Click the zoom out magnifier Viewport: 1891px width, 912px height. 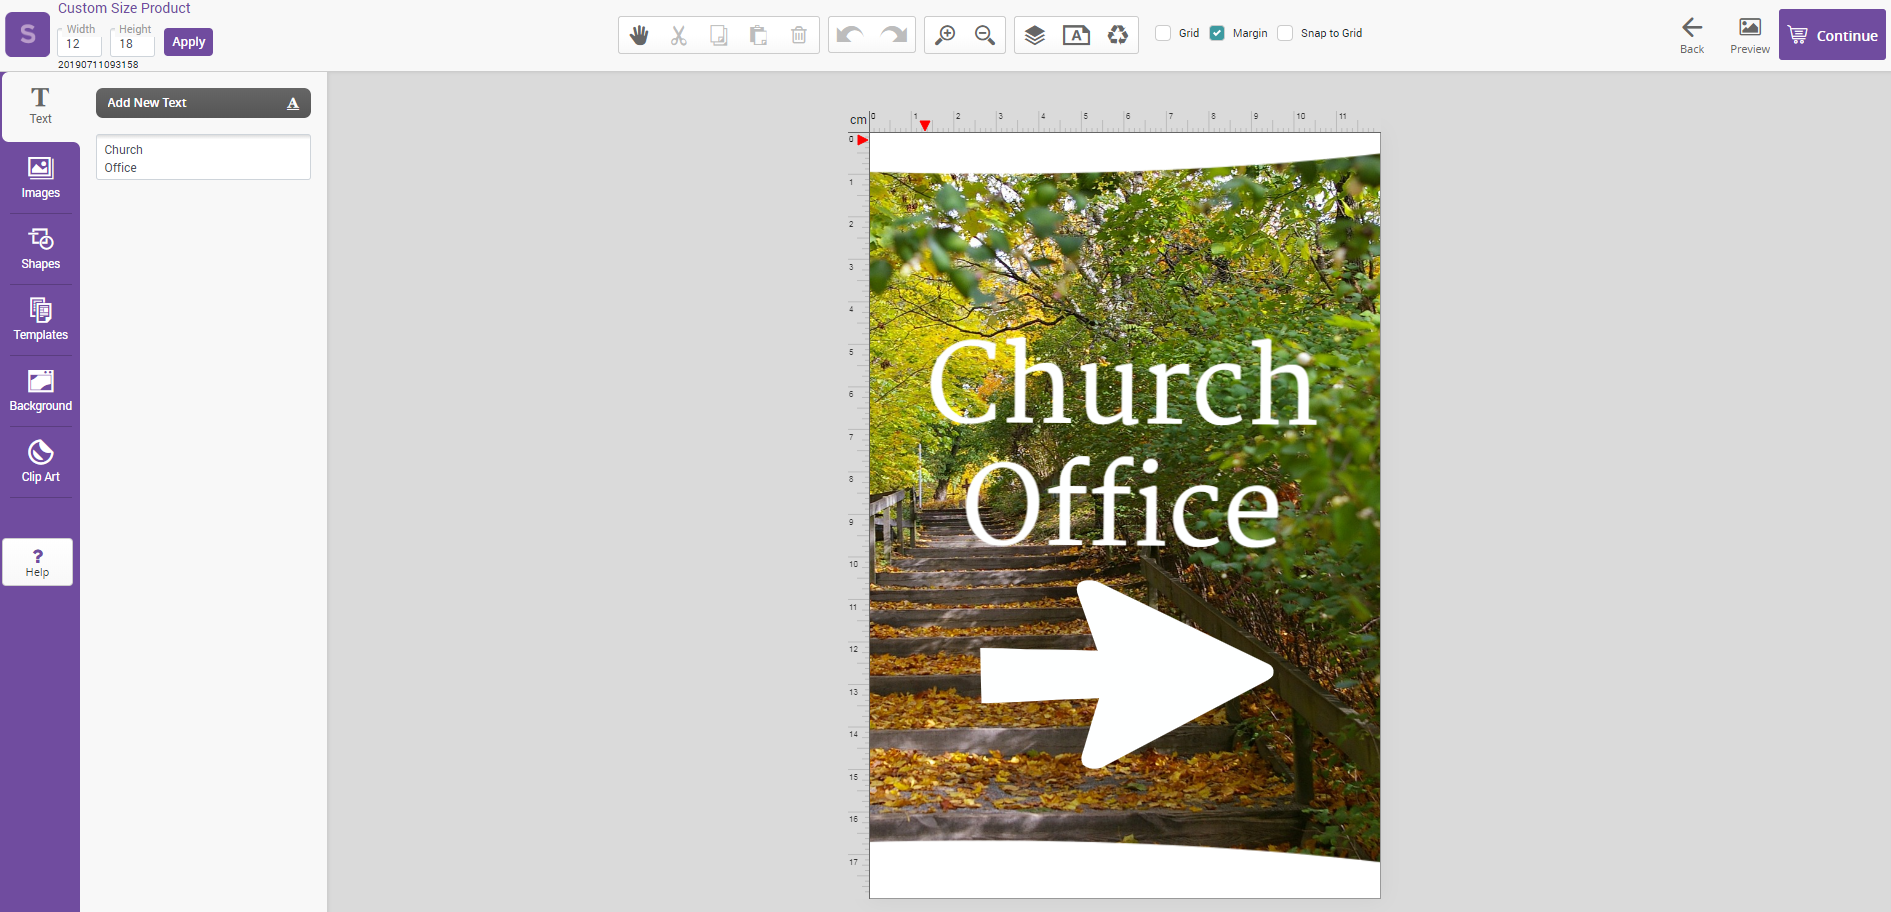(985, 35)
